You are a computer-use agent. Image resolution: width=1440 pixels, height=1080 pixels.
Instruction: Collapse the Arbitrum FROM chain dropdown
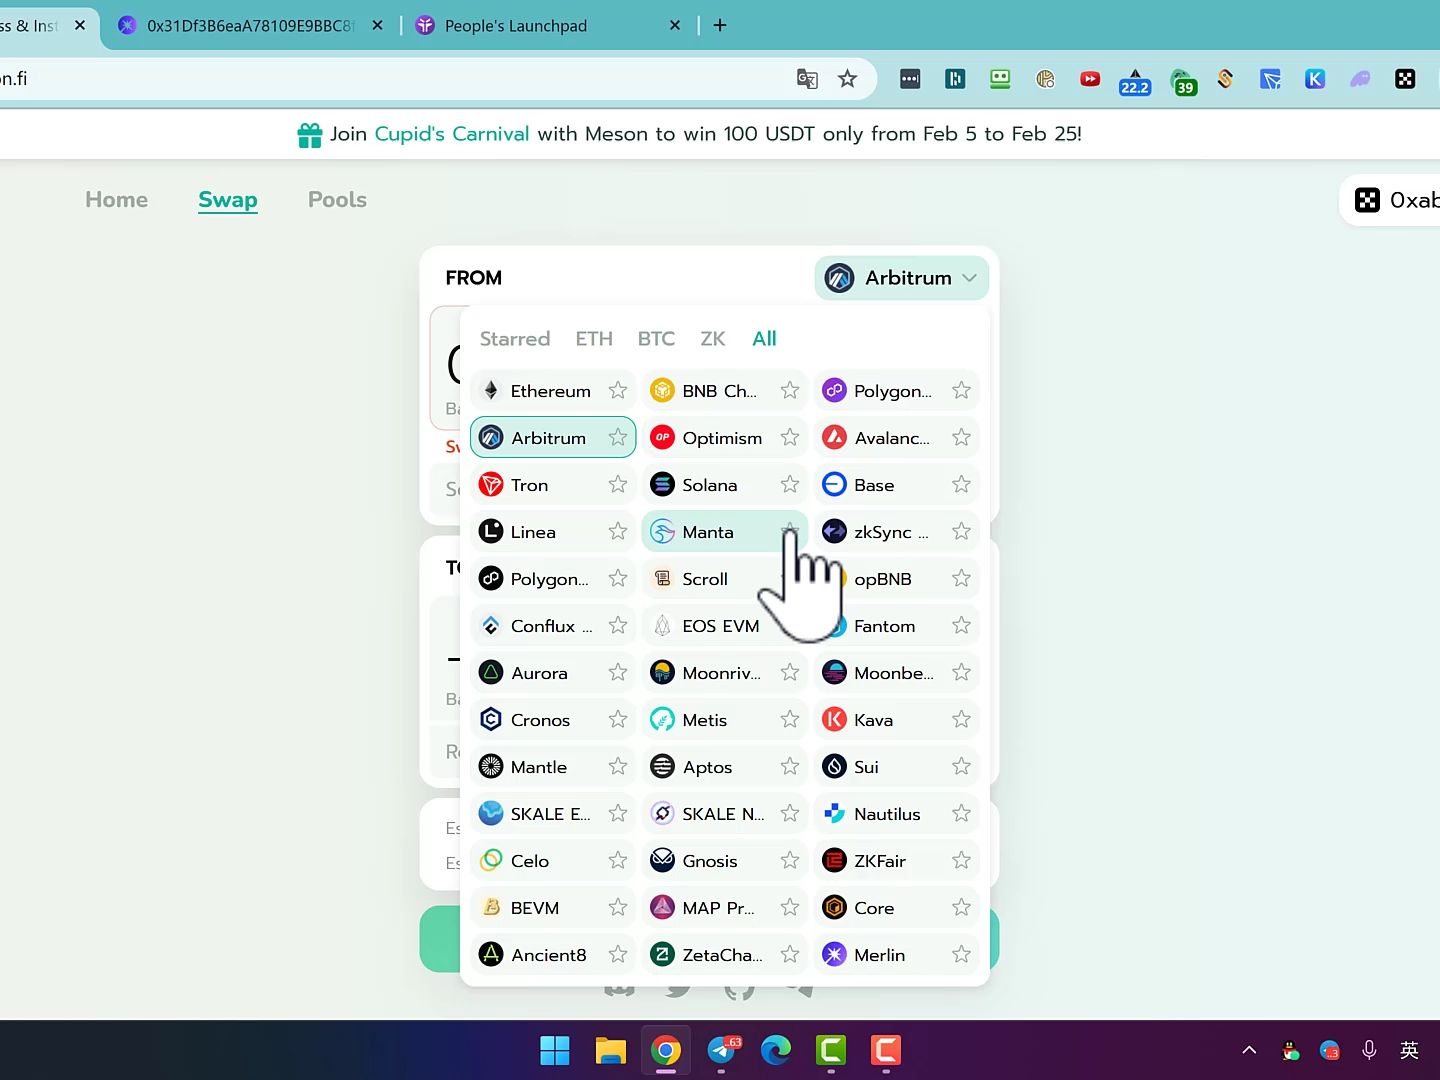902,278
